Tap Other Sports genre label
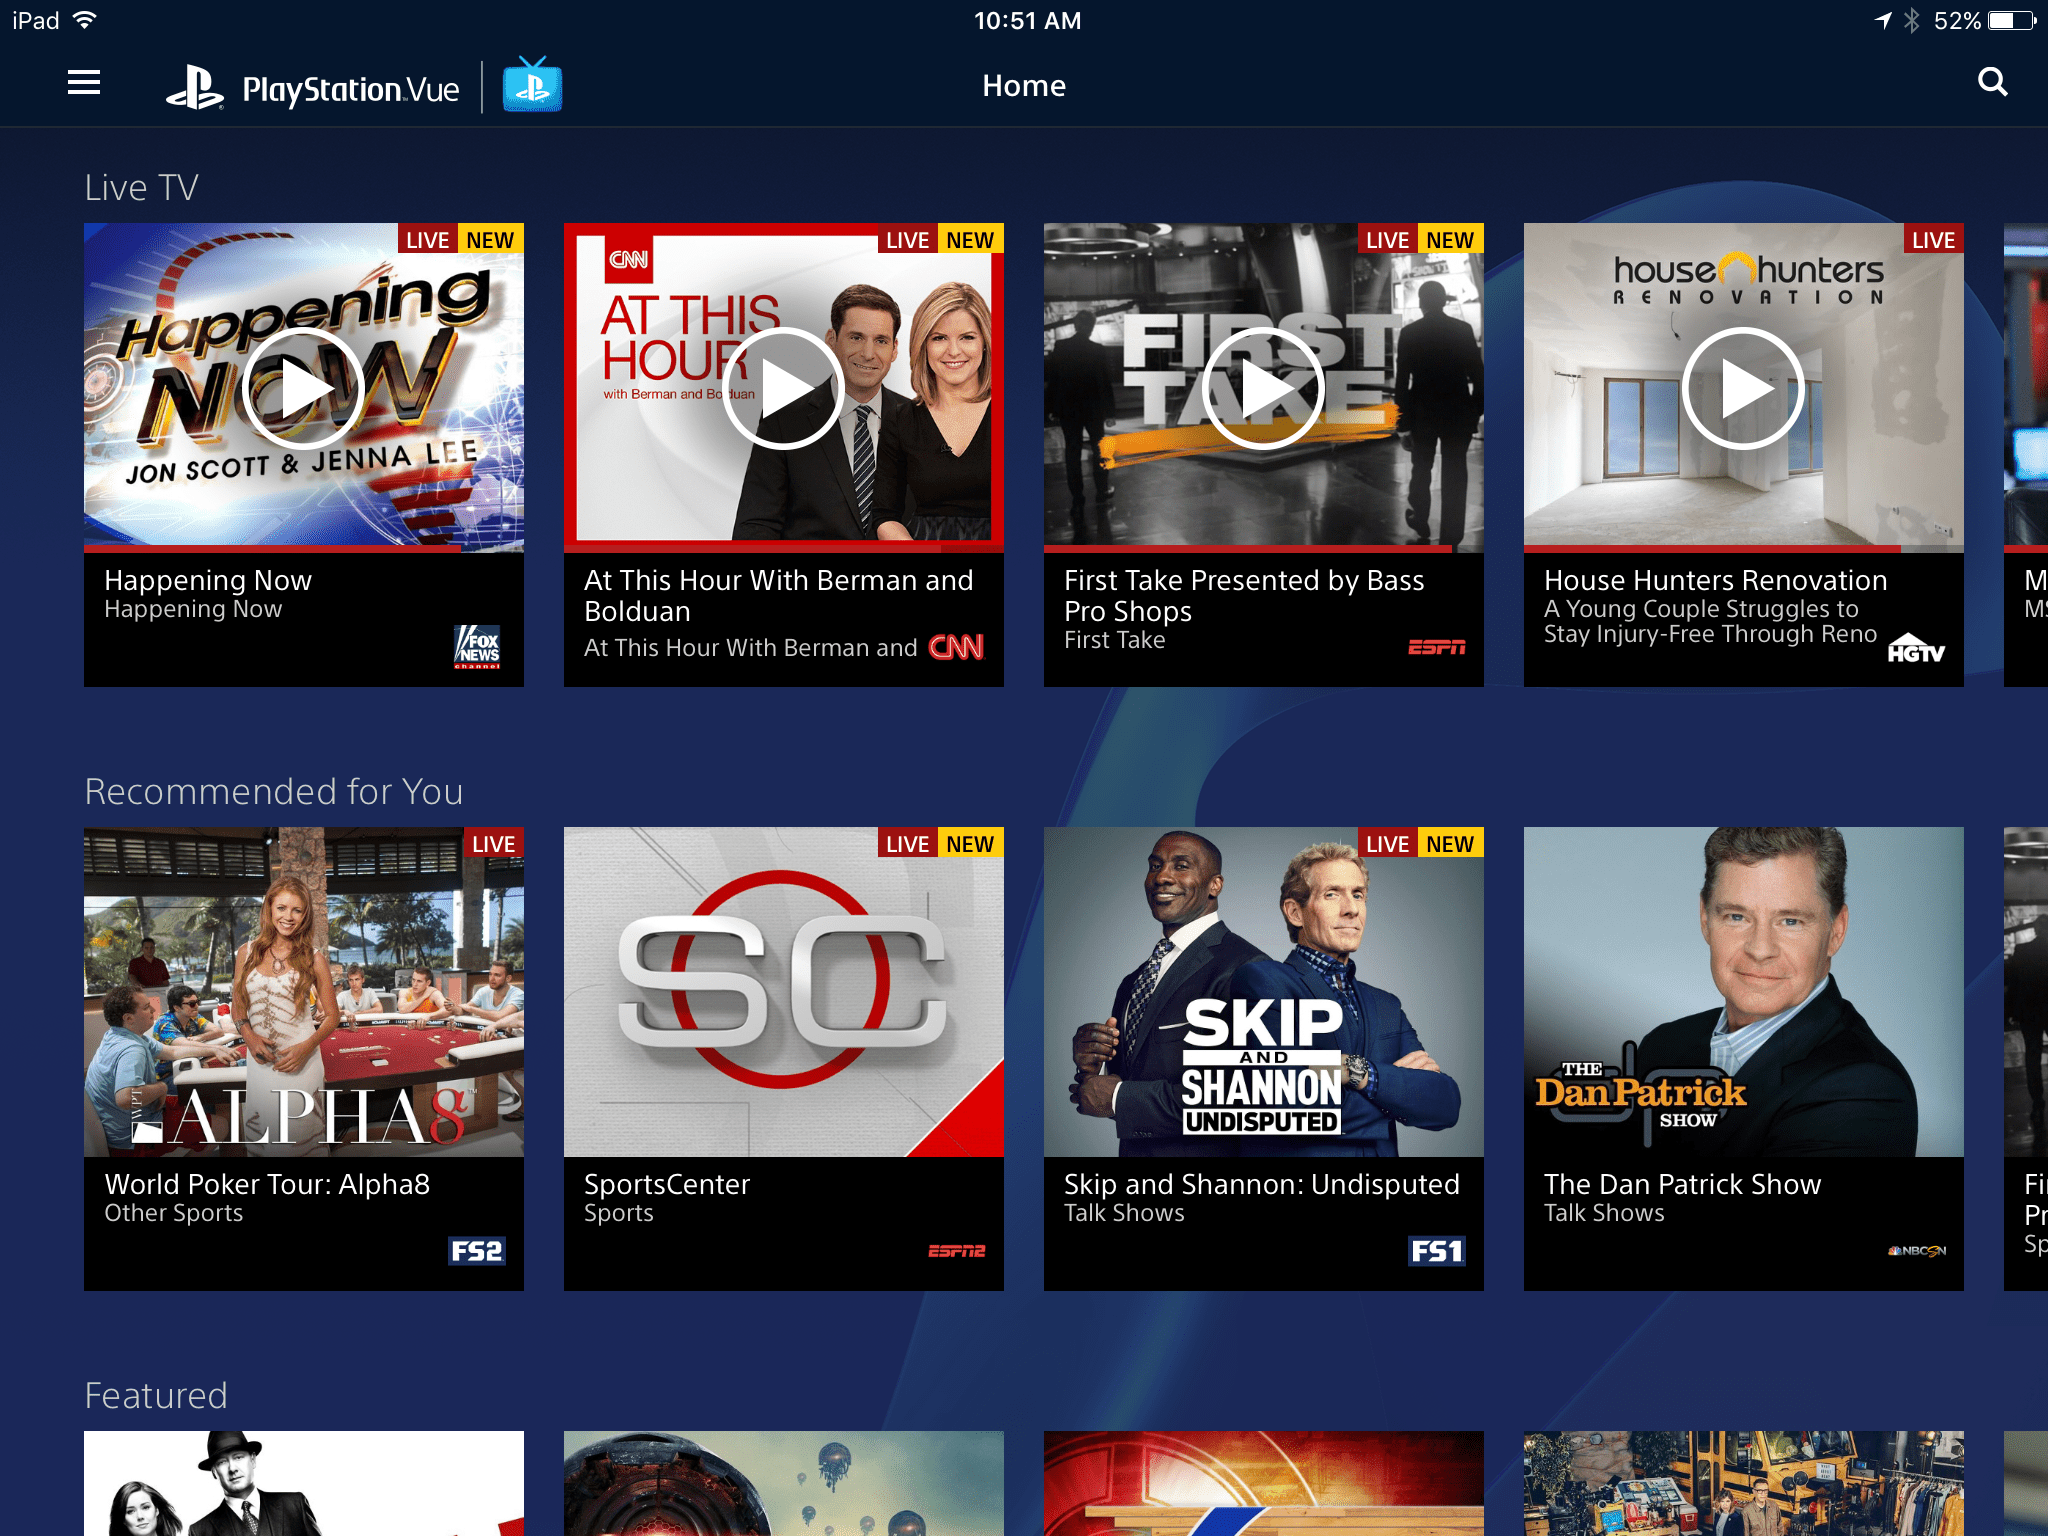 click(x=174, y=1213)
